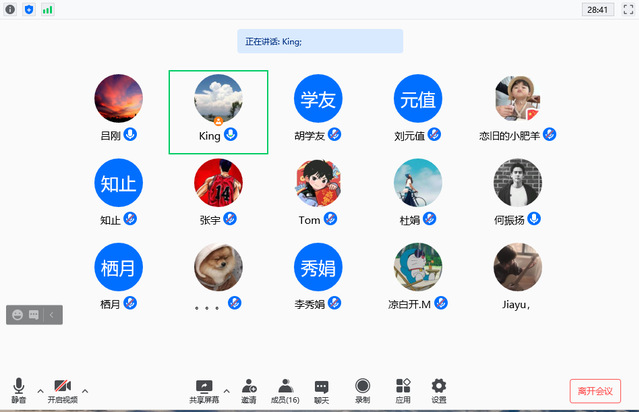Turn on camera with 开启视频
Image resolution: width=639 pixels, height=412 pixels.
[62, 386]
